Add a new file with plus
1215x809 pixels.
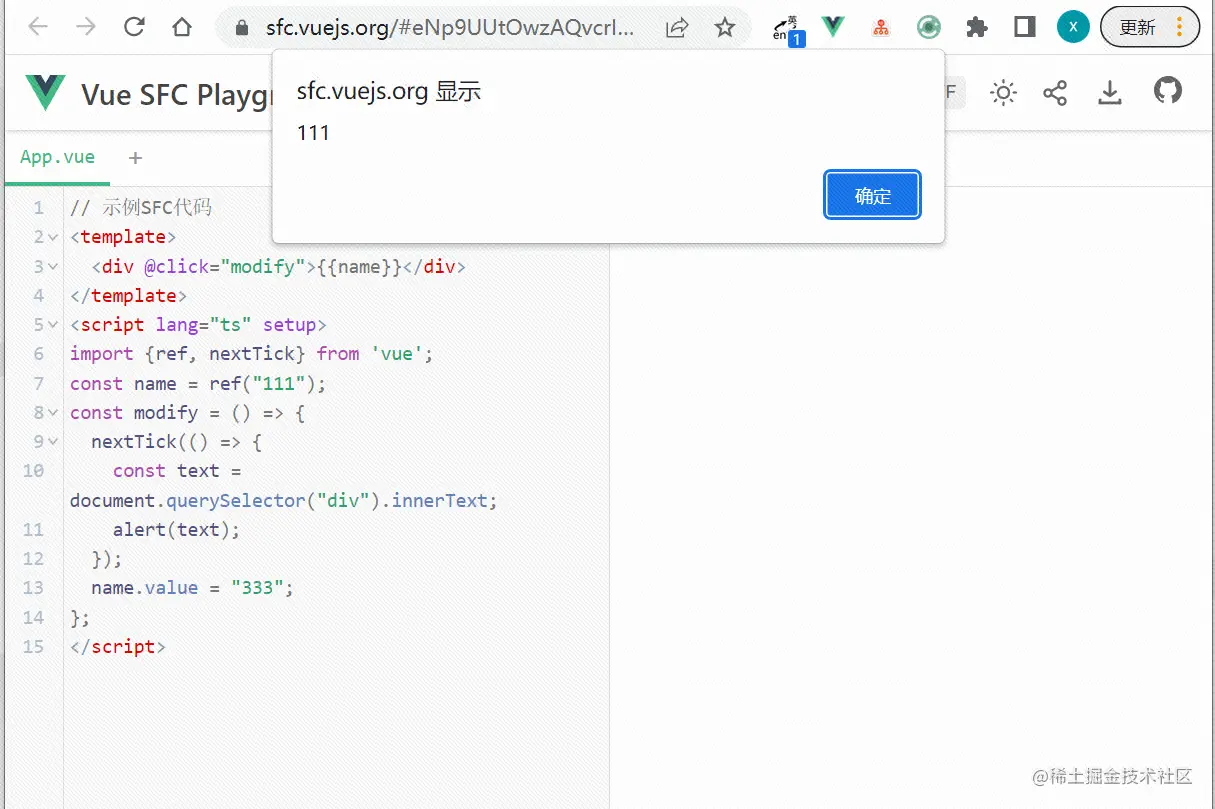coord(136,158)
